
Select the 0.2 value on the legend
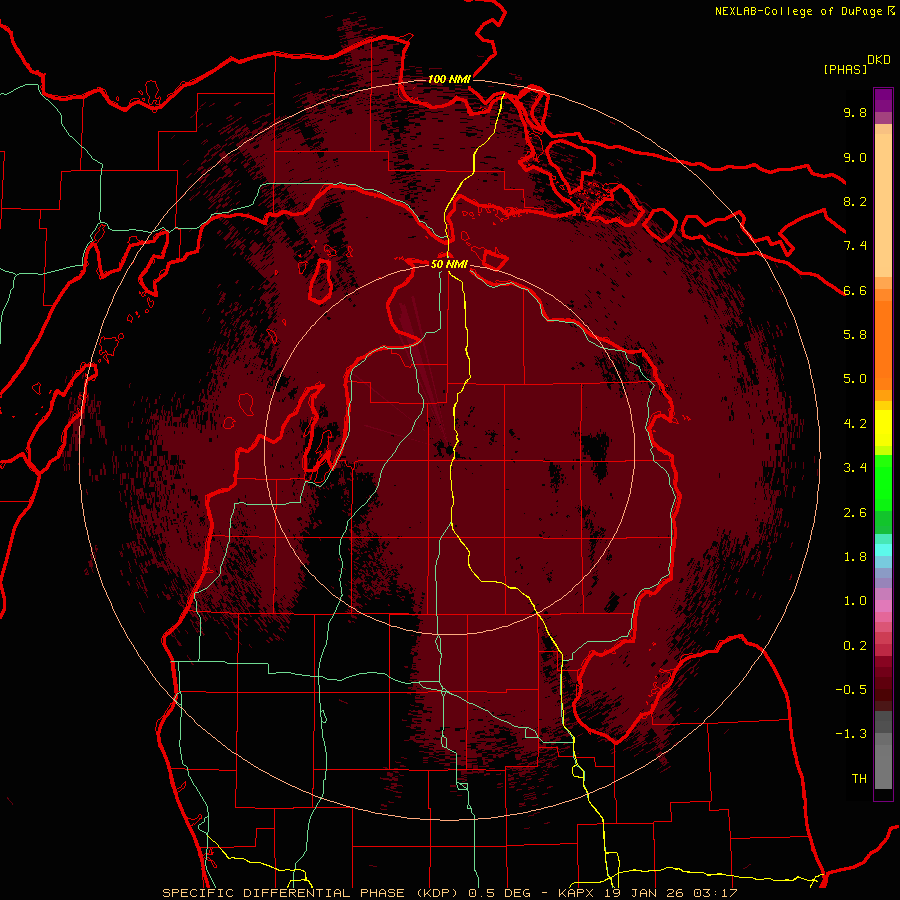point(855,646)
